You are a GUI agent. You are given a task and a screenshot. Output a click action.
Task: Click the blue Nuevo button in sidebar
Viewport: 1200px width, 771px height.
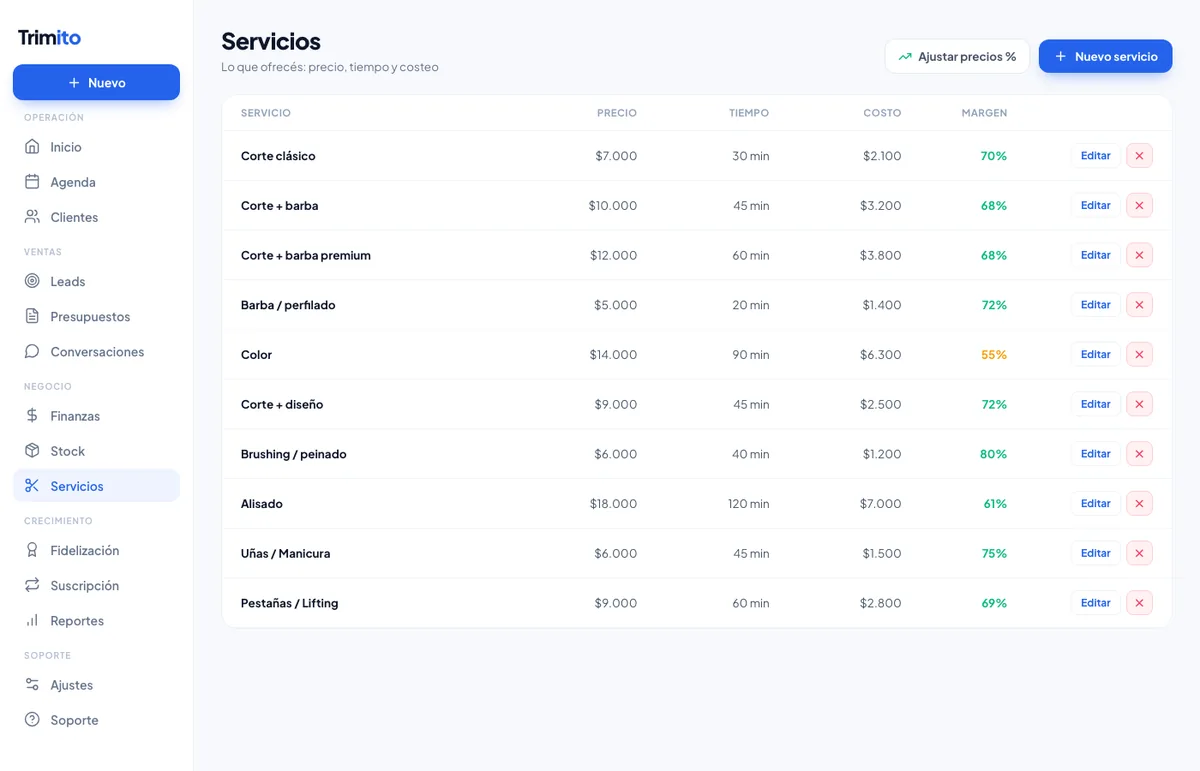click(x=96, y=83)
